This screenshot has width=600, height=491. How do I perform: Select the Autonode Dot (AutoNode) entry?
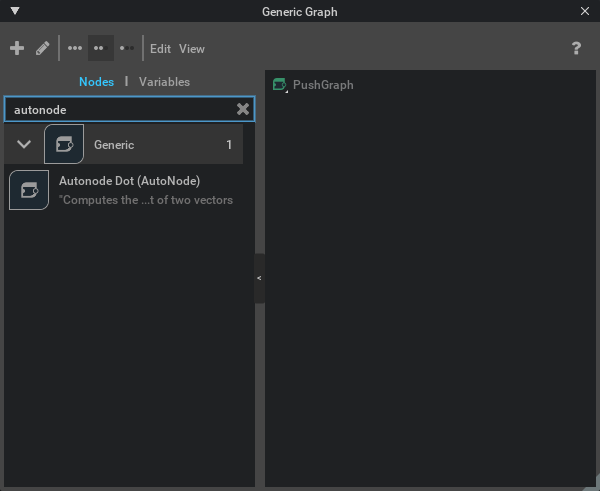click(x=130, y=181)
